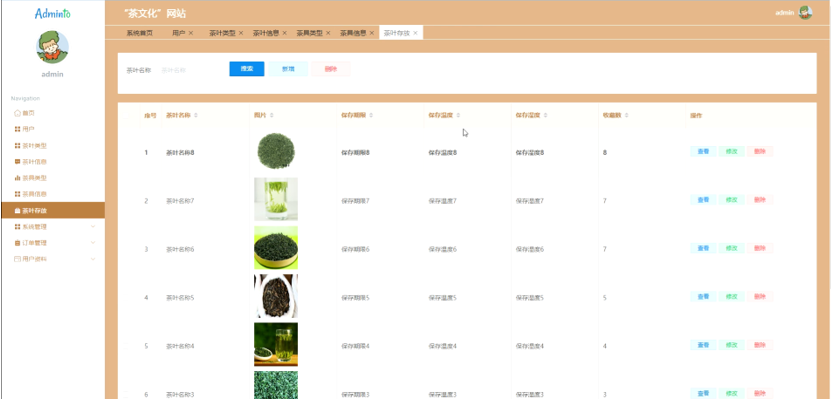View row 茶叶名称4 with 查看

(703, 345)
